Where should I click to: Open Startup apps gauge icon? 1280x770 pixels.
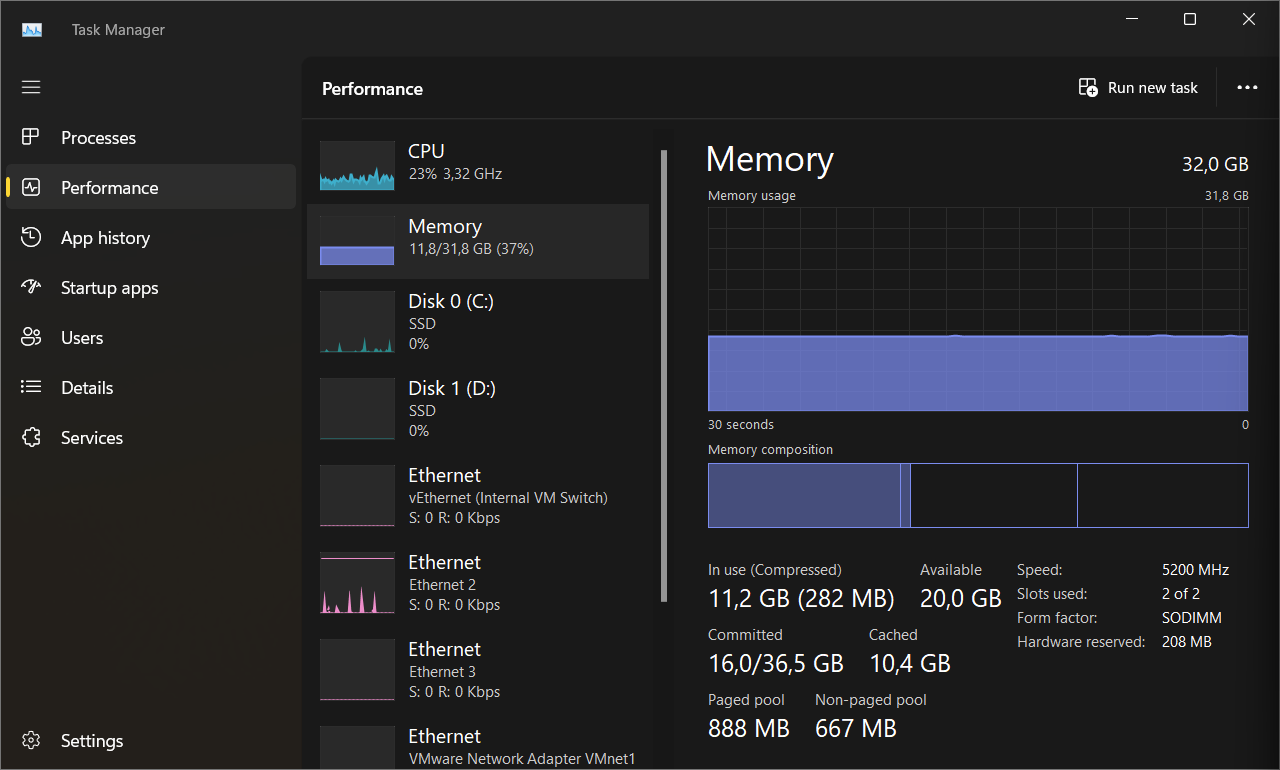click(31, 288)
